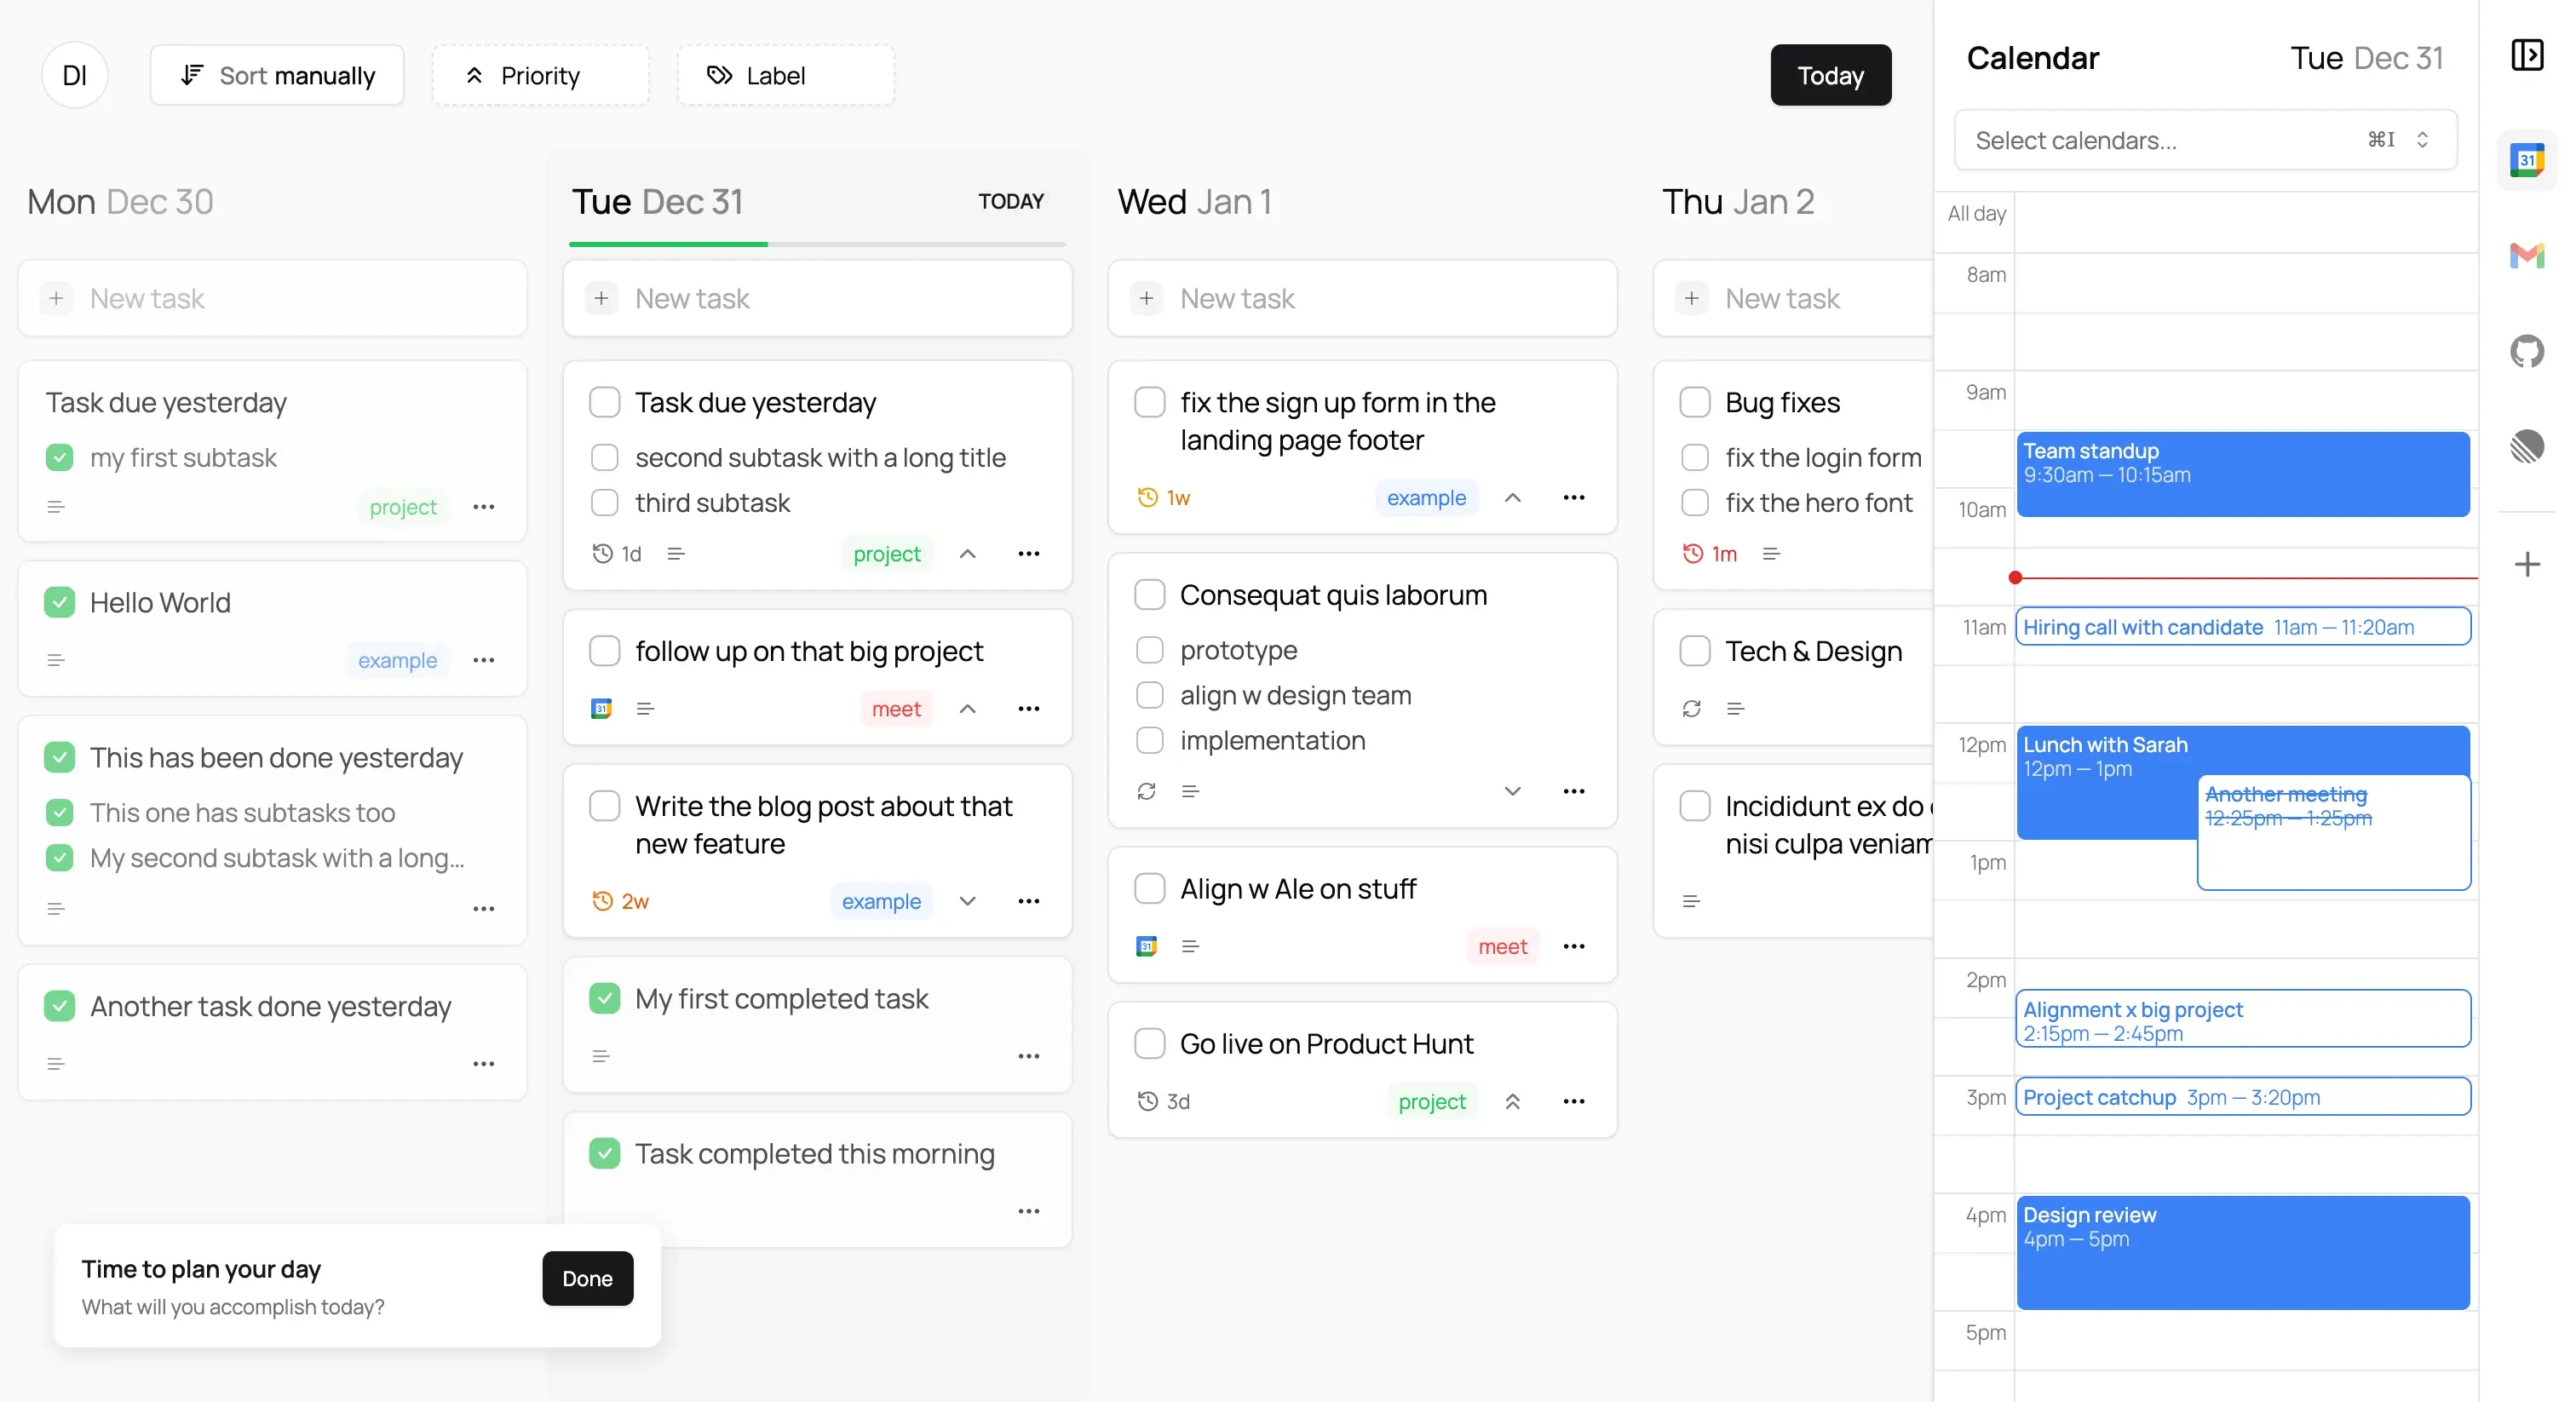
Task: Open the notes icon on Hello World task
Action: (55, 660)
